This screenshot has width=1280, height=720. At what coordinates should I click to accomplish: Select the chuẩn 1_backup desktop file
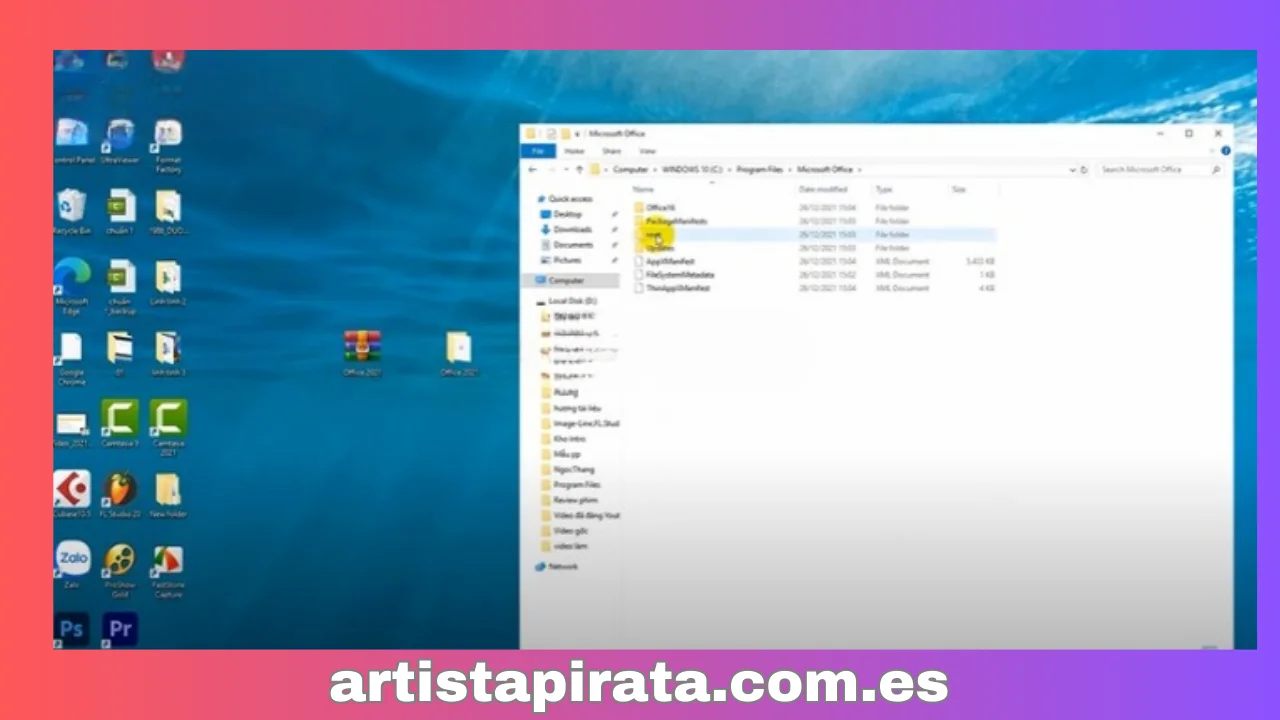point(120,287)
